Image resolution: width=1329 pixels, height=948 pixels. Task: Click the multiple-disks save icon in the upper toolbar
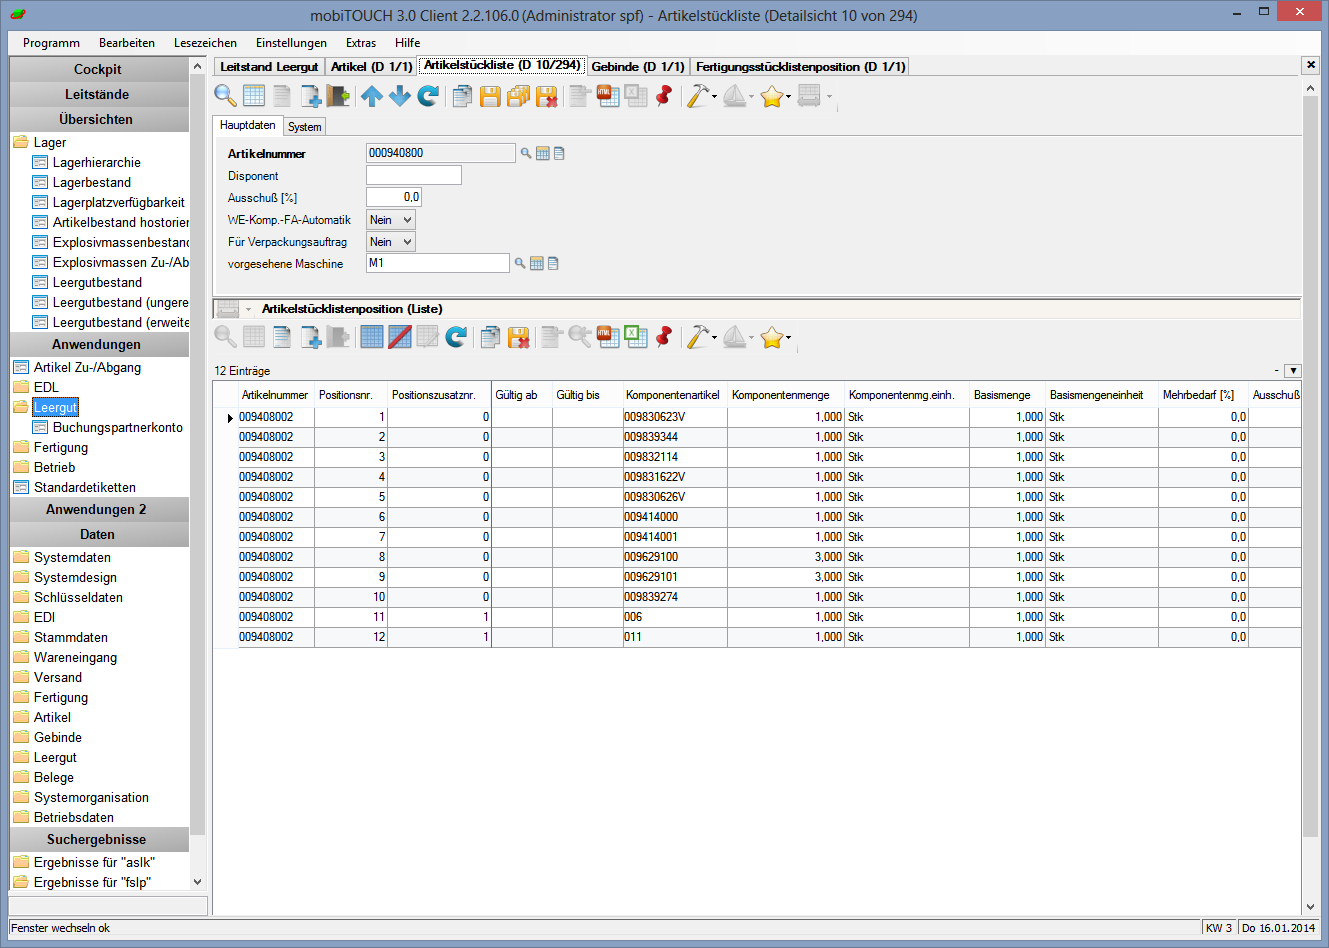tap(518, 96)
